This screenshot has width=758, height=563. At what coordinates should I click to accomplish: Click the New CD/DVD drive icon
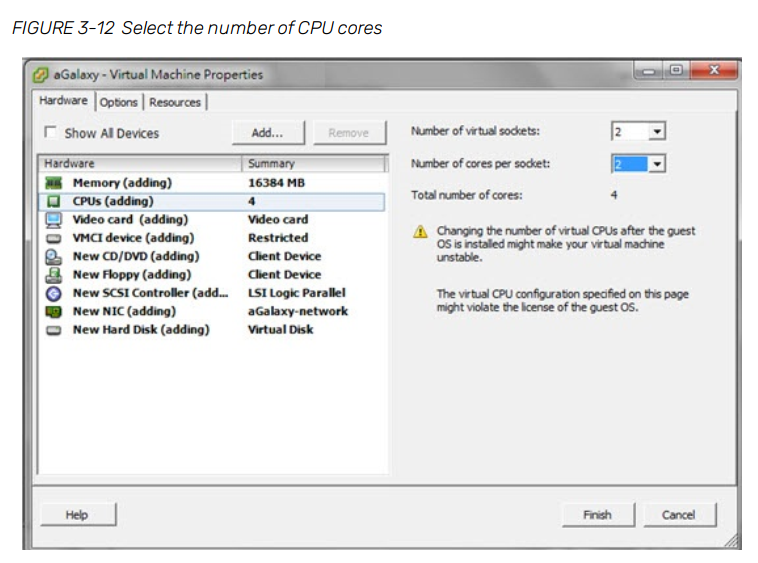(x=54, y=256)
